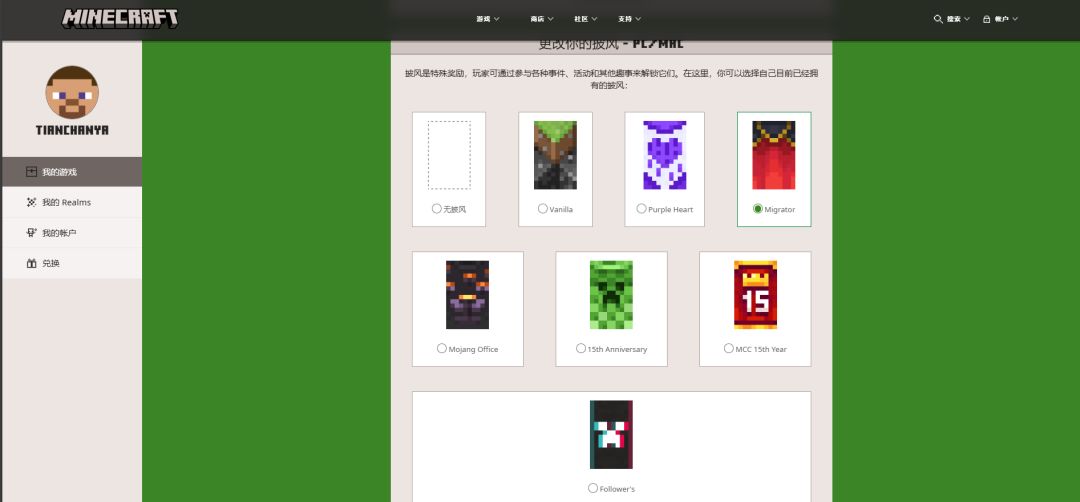The width and height of the screenshot is (1080, 502).
Task: Expand the 搜索 dropdown chevron
Action: tap(966, 19)
